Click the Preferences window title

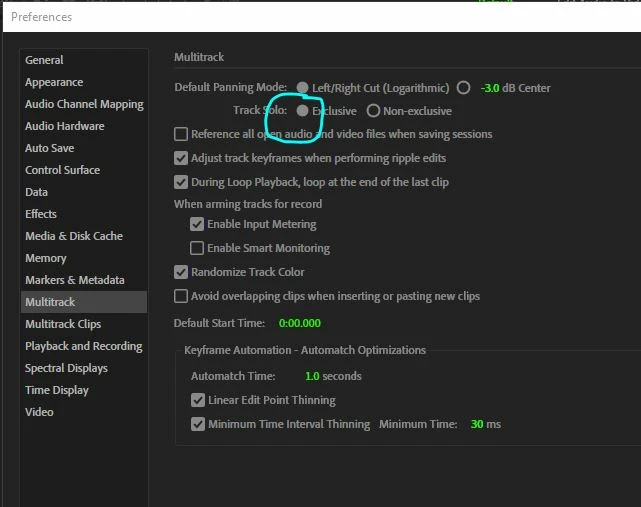click(42, 17)
